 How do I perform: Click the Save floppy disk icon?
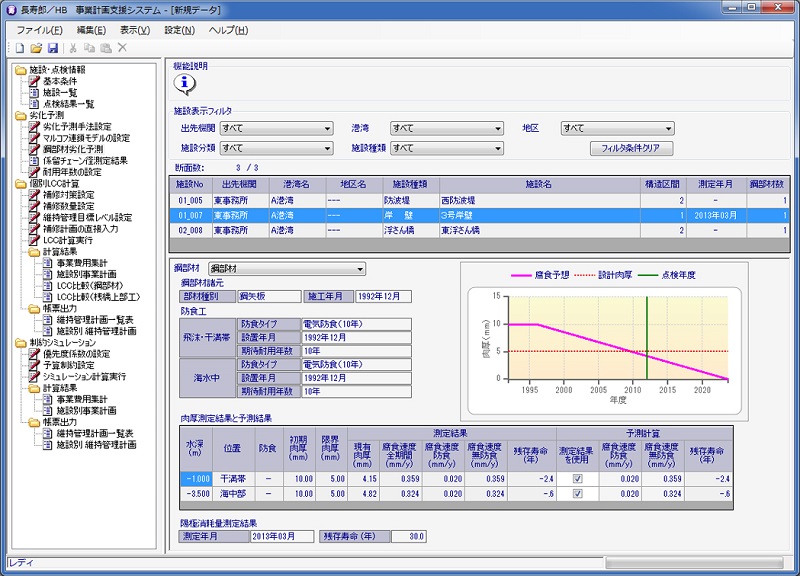[x=52, y=47]
